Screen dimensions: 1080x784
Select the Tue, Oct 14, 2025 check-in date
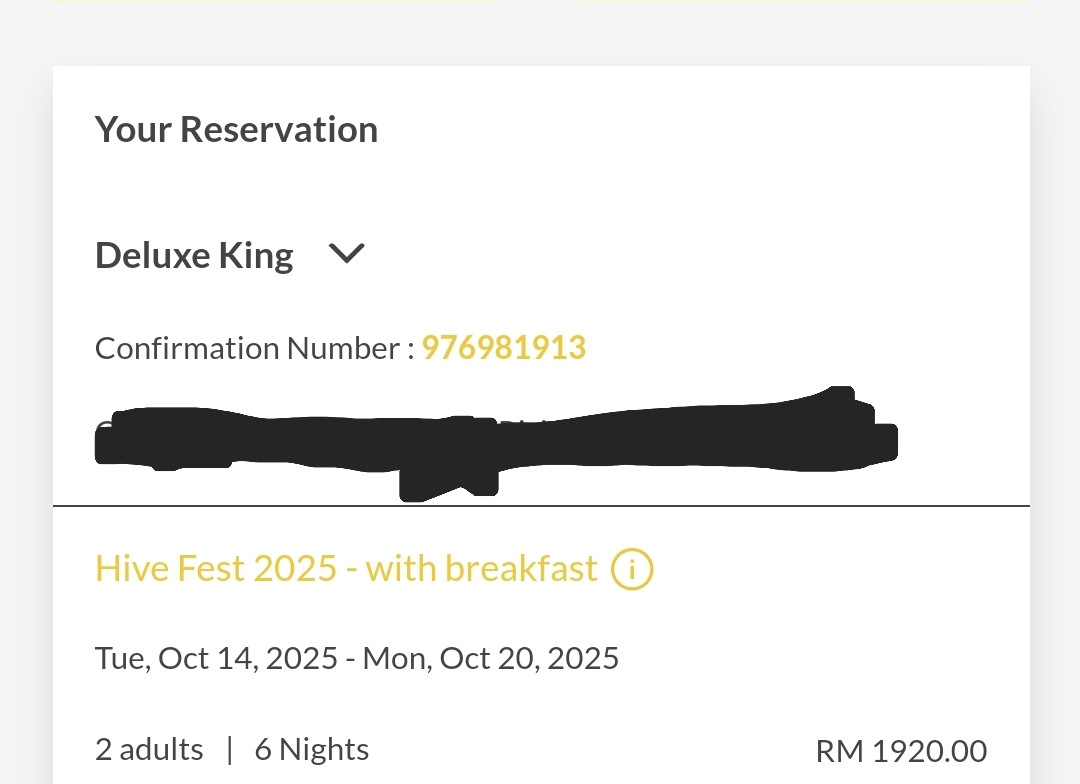[216, 658]
